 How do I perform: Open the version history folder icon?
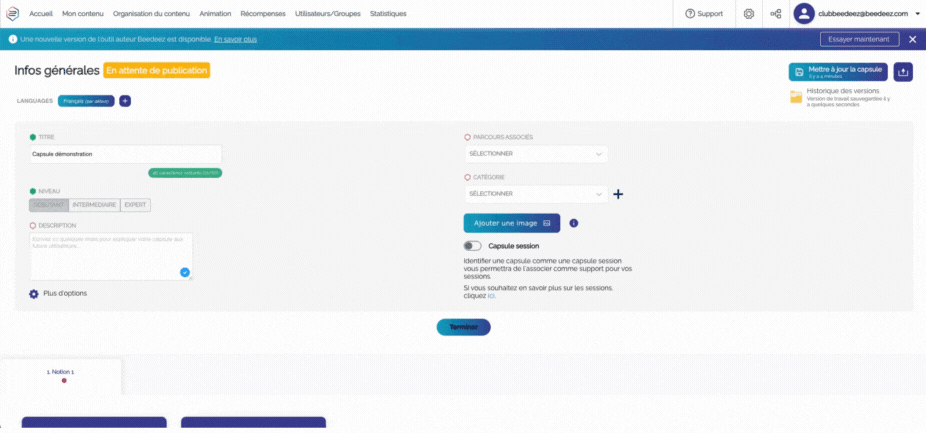point(796,97)
